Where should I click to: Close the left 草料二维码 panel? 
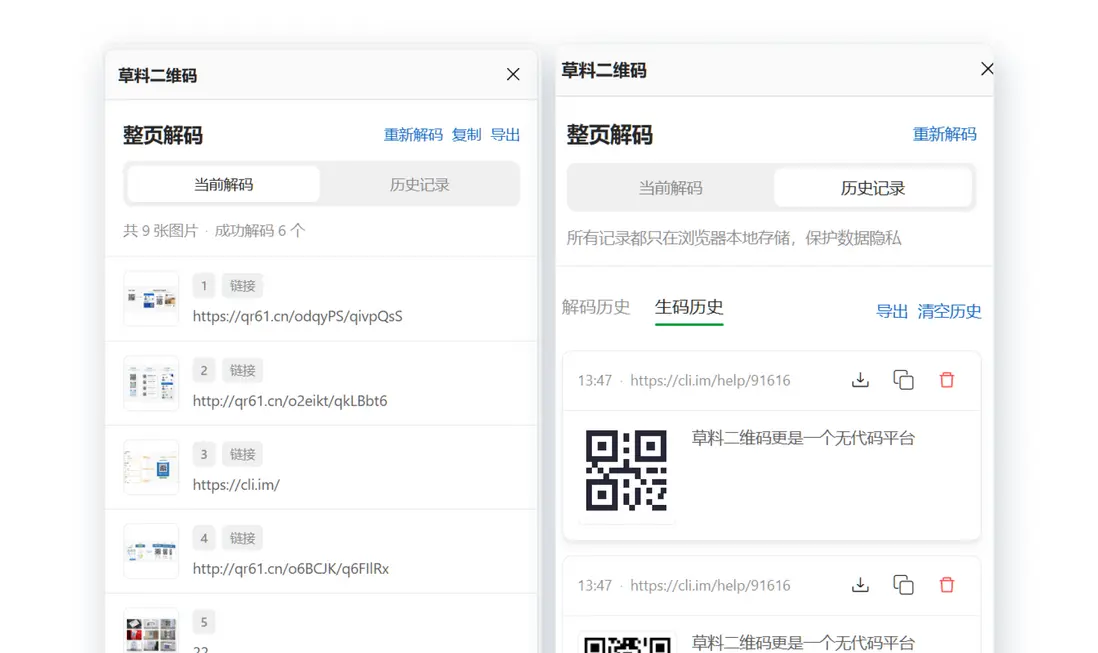[x=513, y=74]
